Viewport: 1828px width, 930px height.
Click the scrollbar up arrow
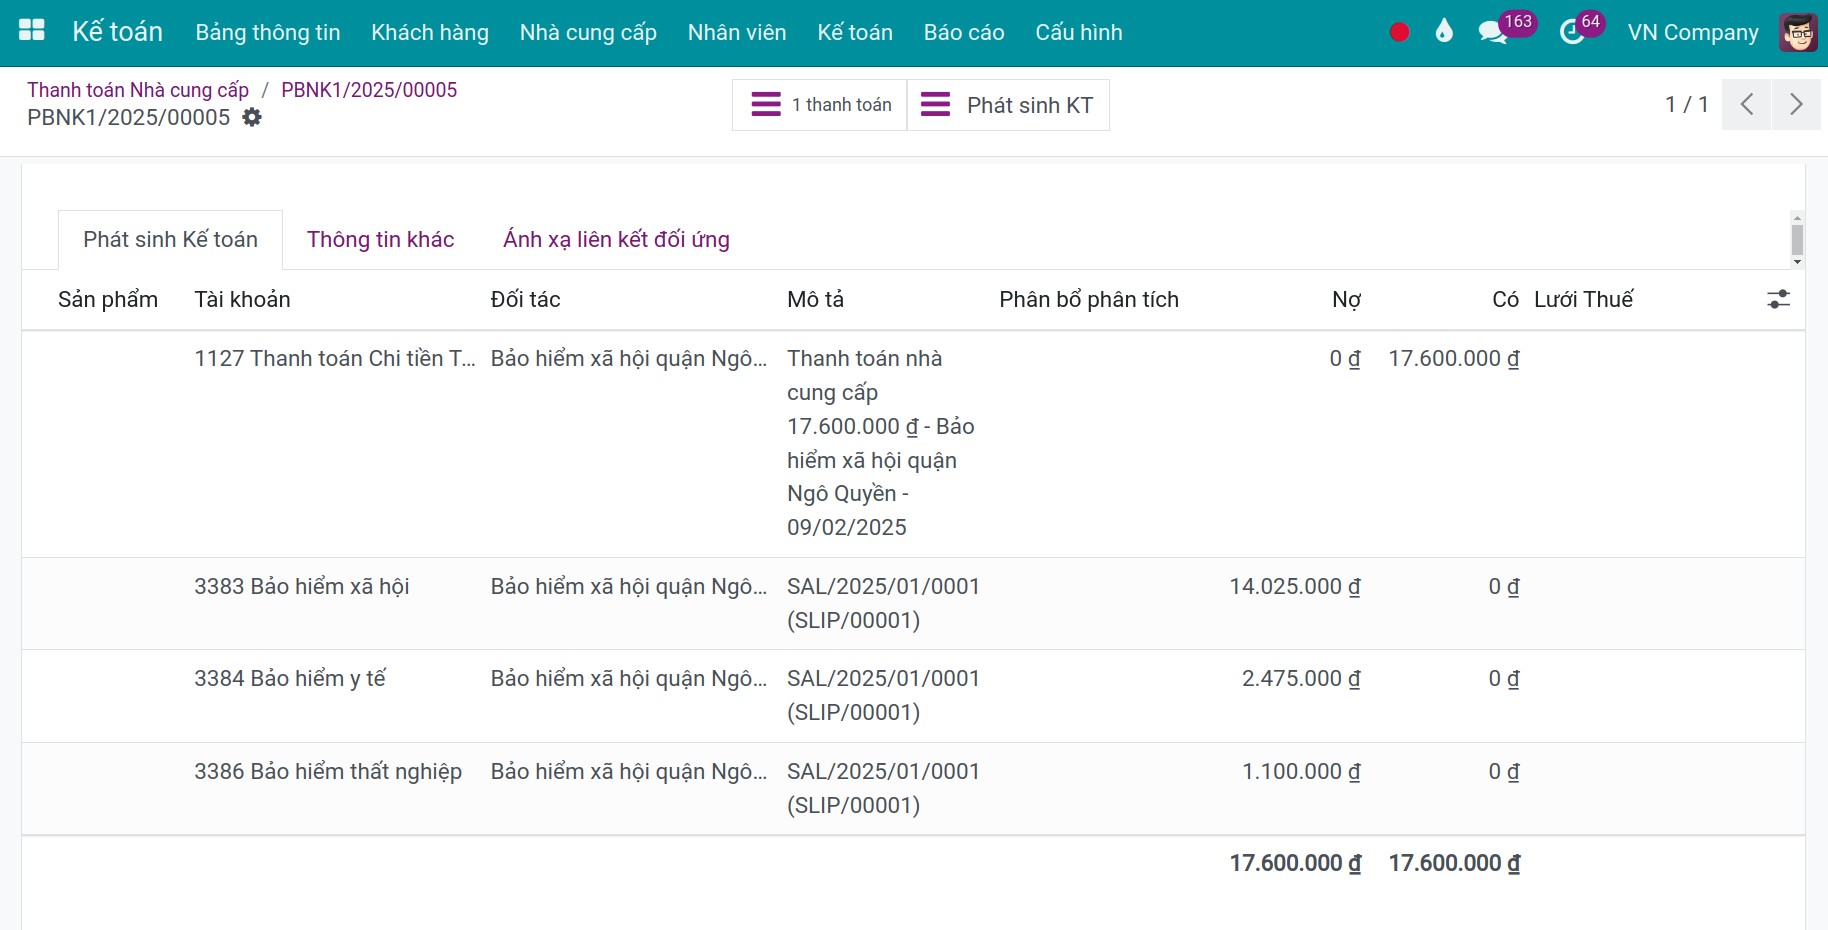(x=1797, y=217)
